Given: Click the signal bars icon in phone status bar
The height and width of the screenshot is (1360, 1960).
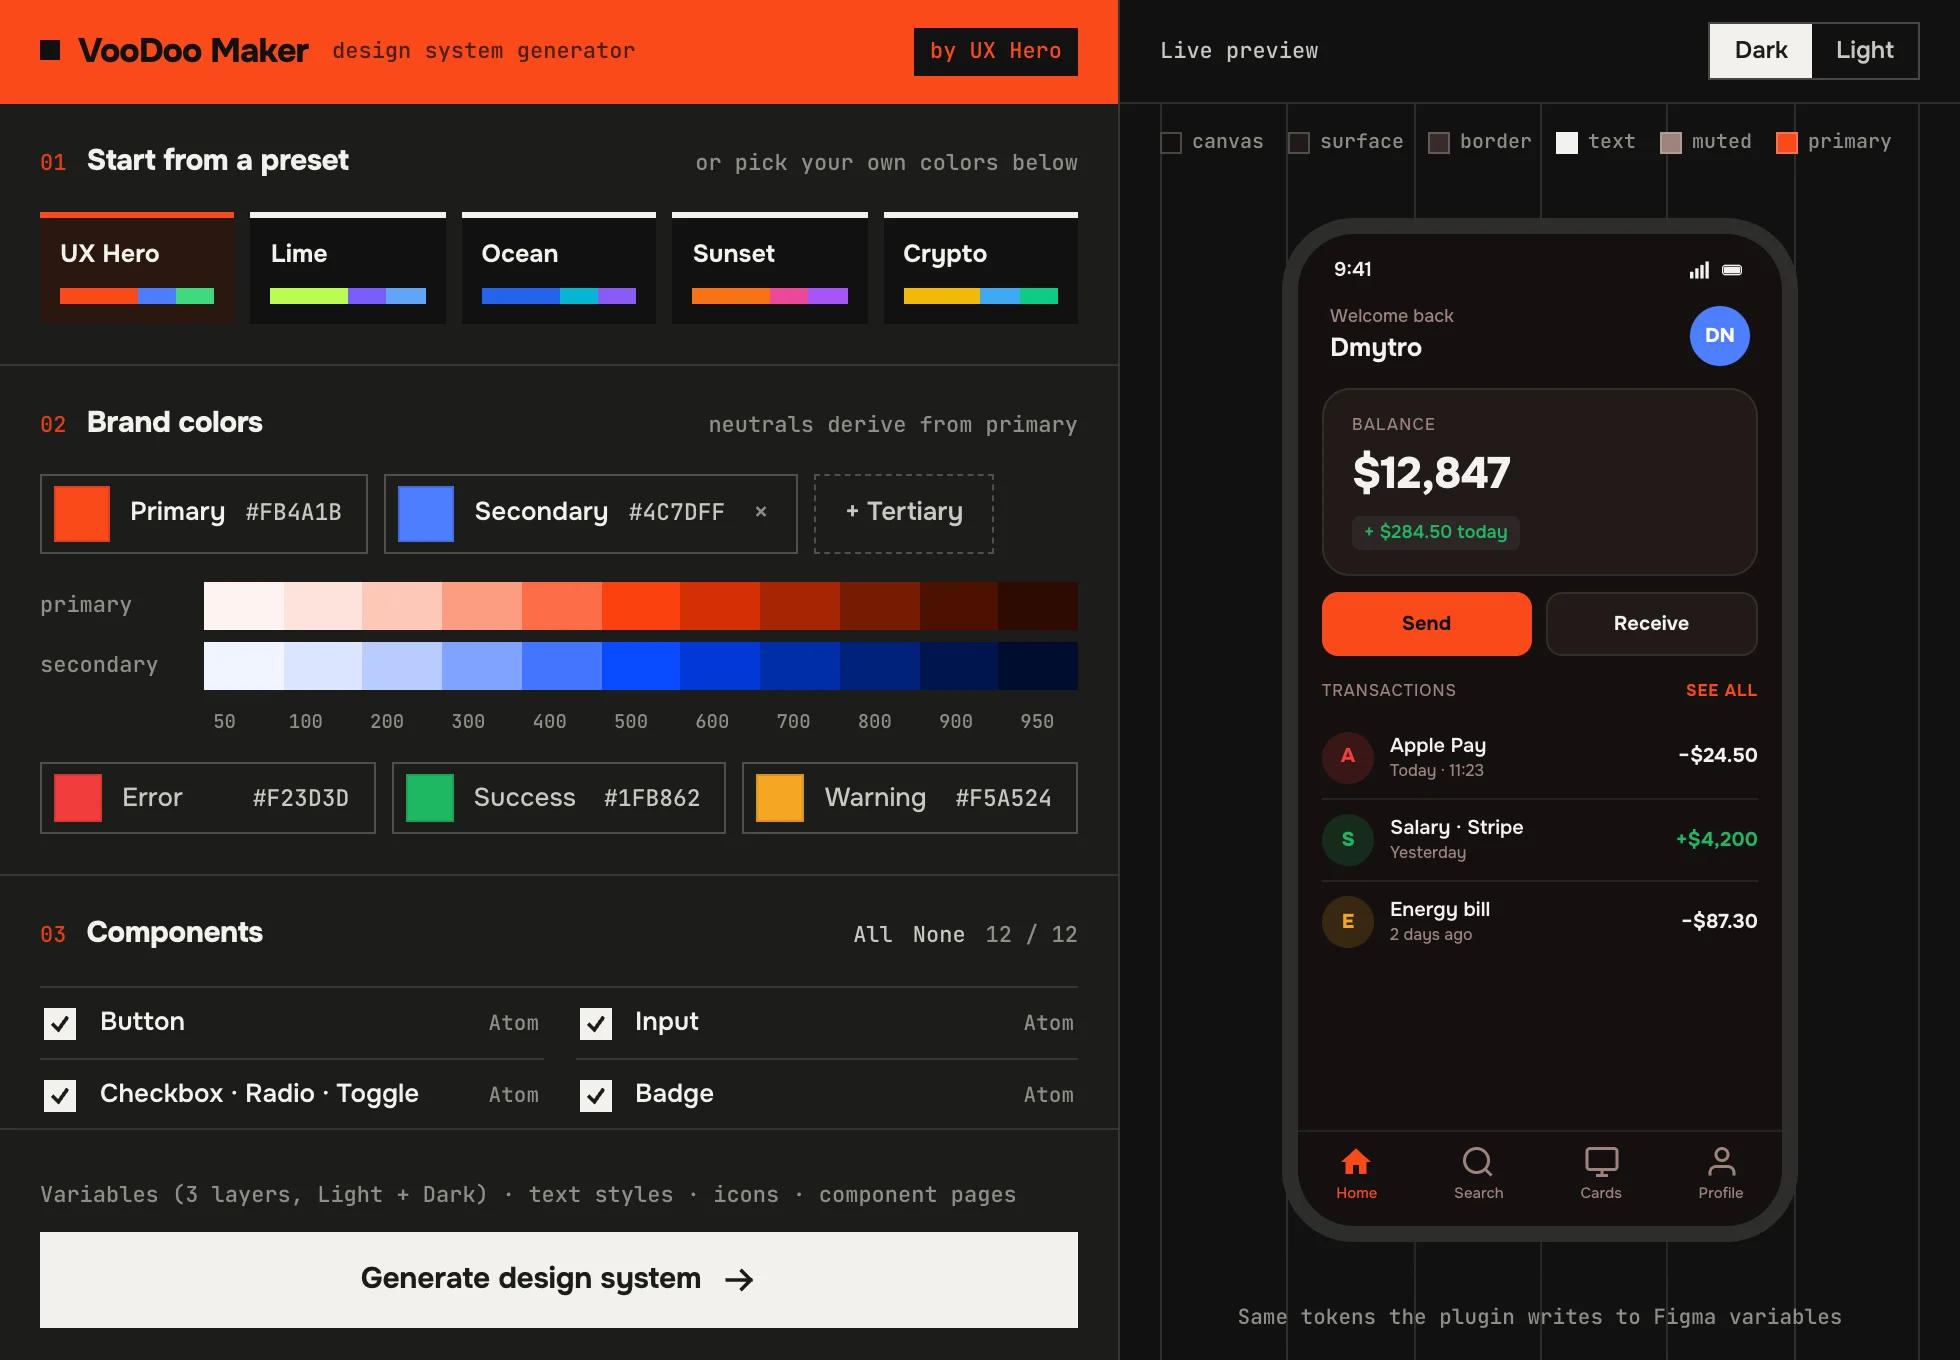Looking at the screenshot, I should 1699,270.
